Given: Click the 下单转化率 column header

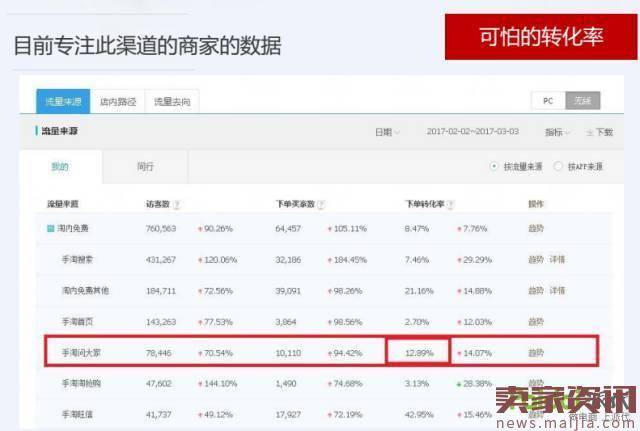Looking at the screenshot, I should pos(424,204).
